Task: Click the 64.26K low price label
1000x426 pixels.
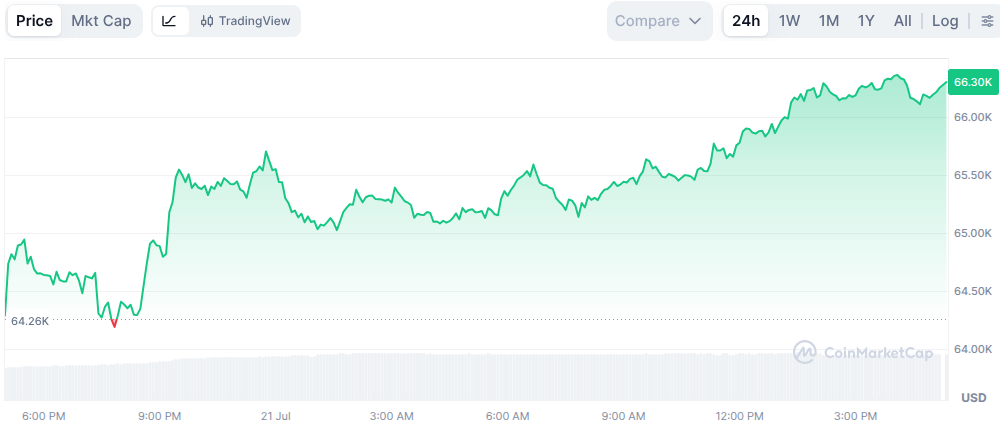Action: (30, 321)
